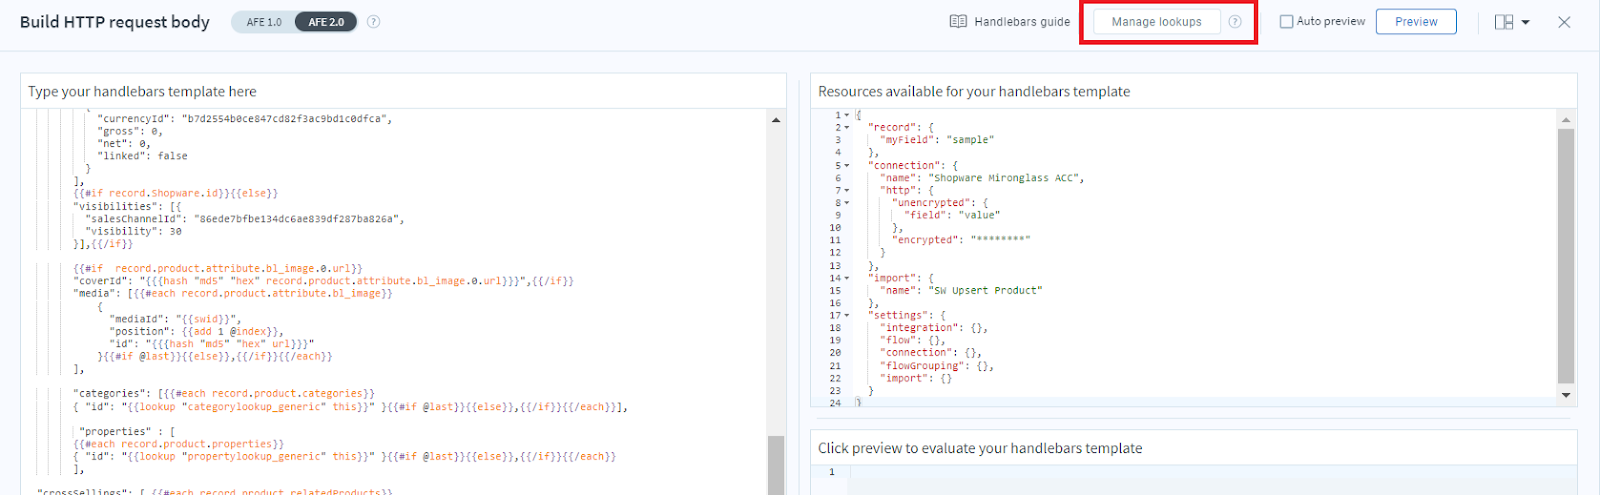Close the Build HTTP request body dialog

1564,22
